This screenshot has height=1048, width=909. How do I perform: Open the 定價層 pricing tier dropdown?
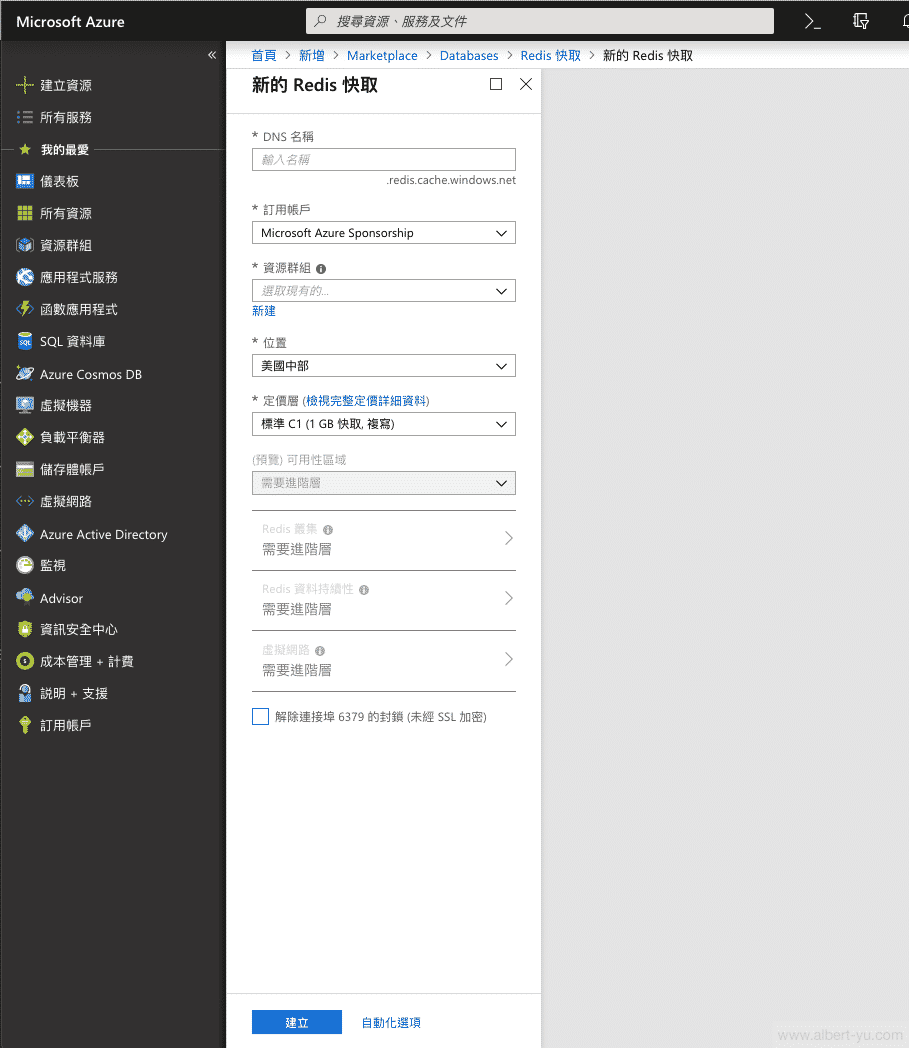tap(384, 424)
